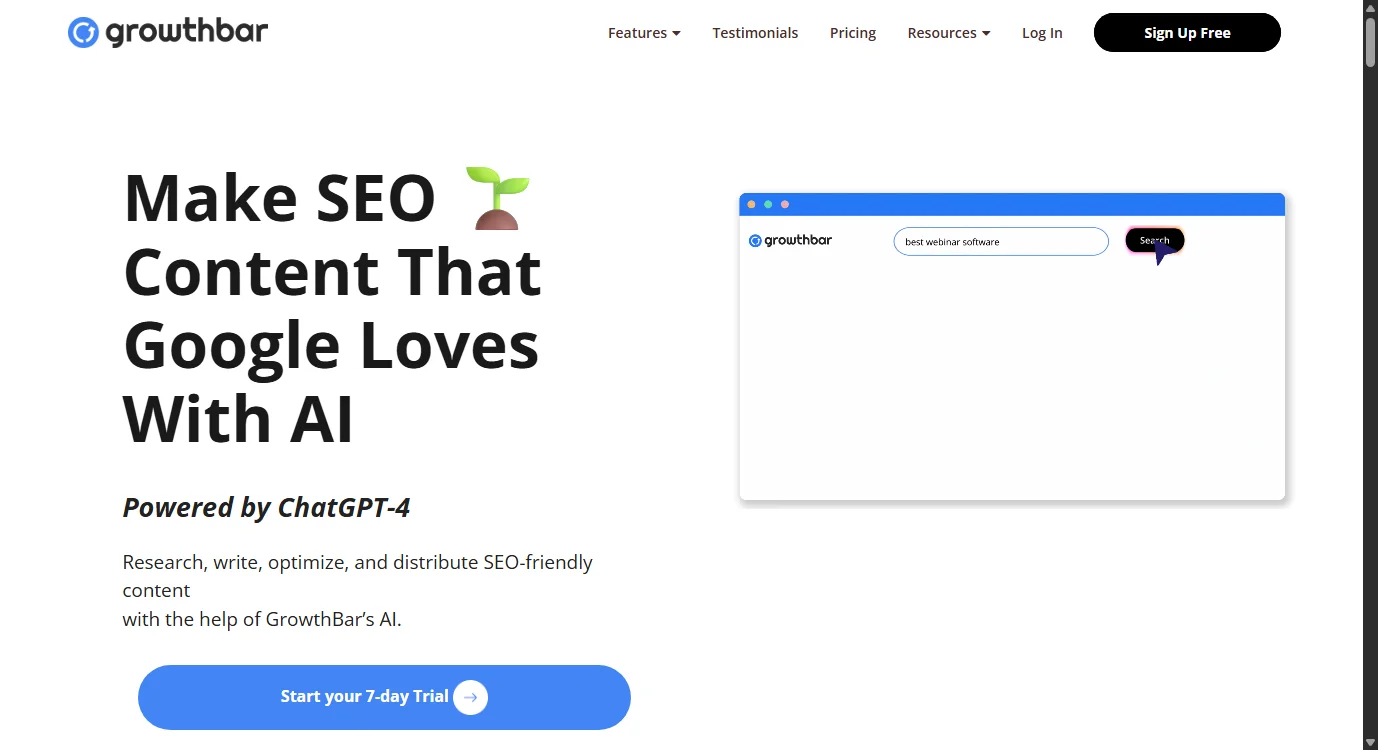Click the "Powered by ChatGPT-4" subtitle
Screen dimensions: 1378x750
pyautogui.click(x=266, y=508)
